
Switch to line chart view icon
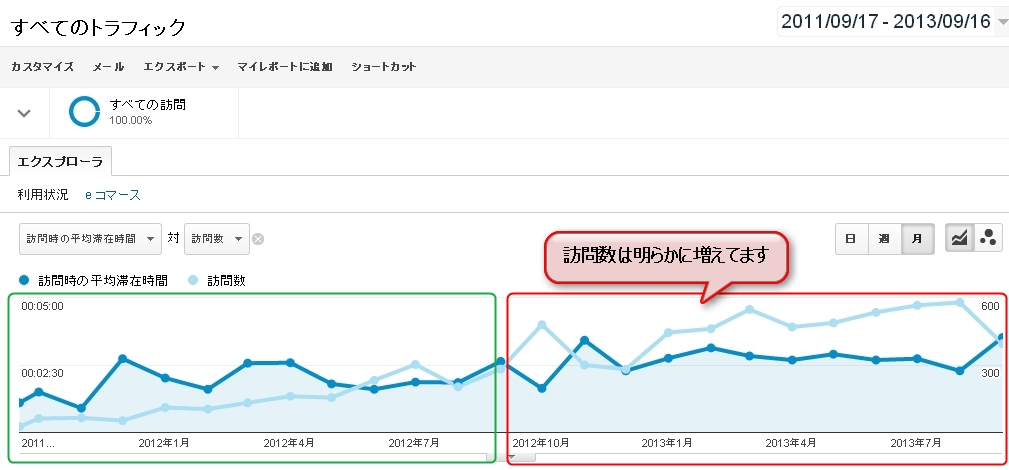click(x=960, y=238)
